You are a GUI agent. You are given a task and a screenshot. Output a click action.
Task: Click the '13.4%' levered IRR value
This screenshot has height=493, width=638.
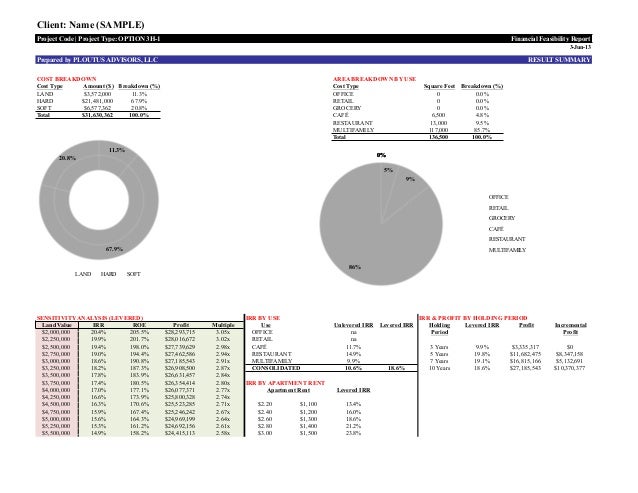(353, 404)
